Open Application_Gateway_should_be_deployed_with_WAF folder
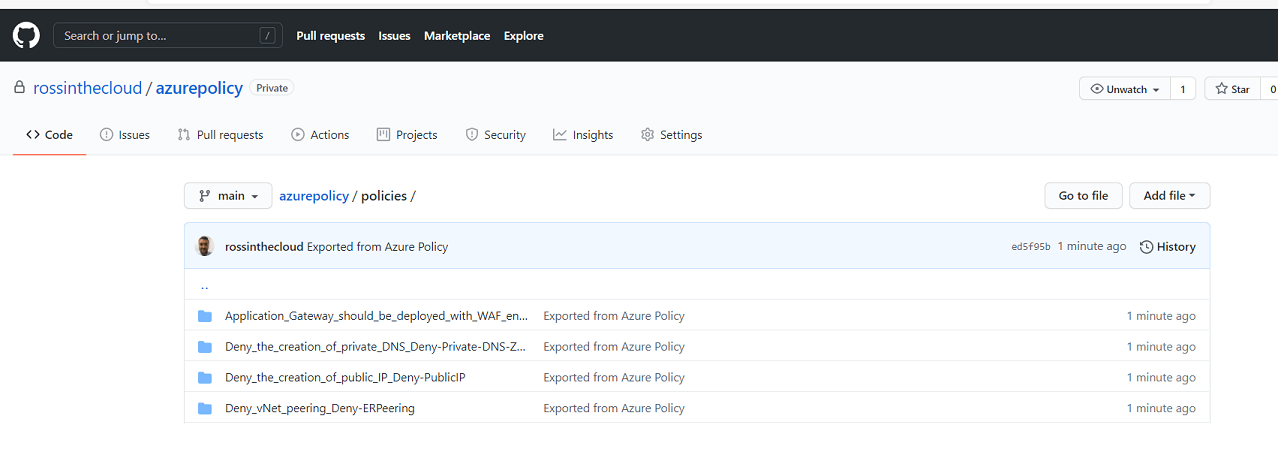This screenshot has height=464, width=1278. coord(376,316)
